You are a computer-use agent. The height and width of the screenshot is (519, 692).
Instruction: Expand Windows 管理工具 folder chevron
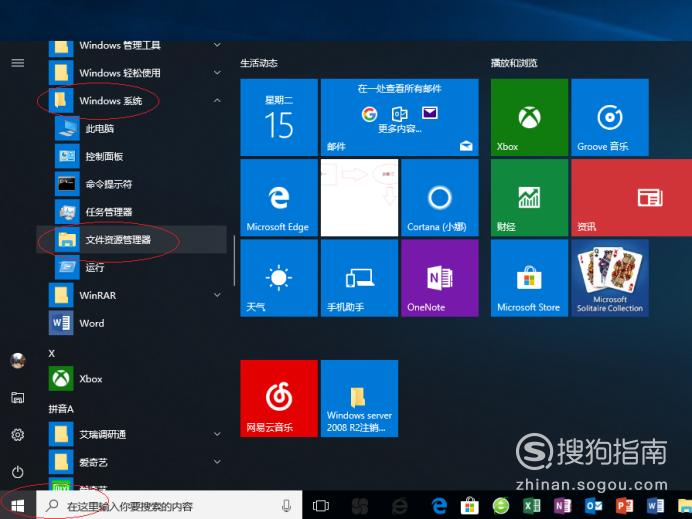[217, 45]
